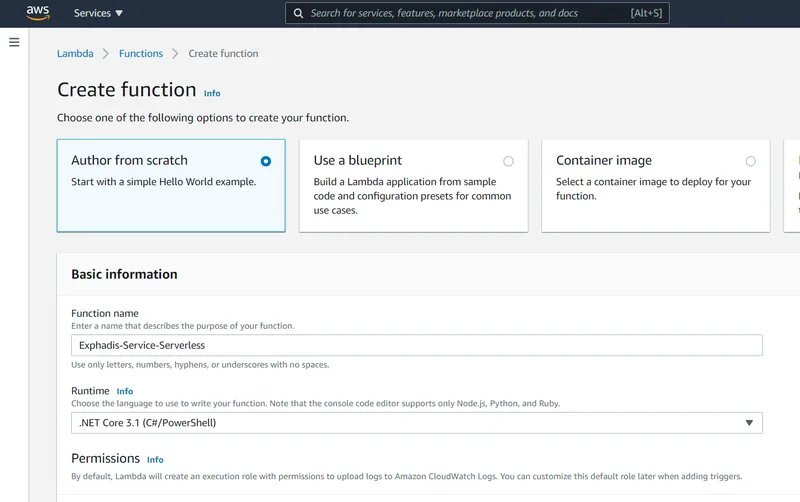Screen dimensions: 800x502
Task: Focus the AWS services search field
Action: [477, 13]
